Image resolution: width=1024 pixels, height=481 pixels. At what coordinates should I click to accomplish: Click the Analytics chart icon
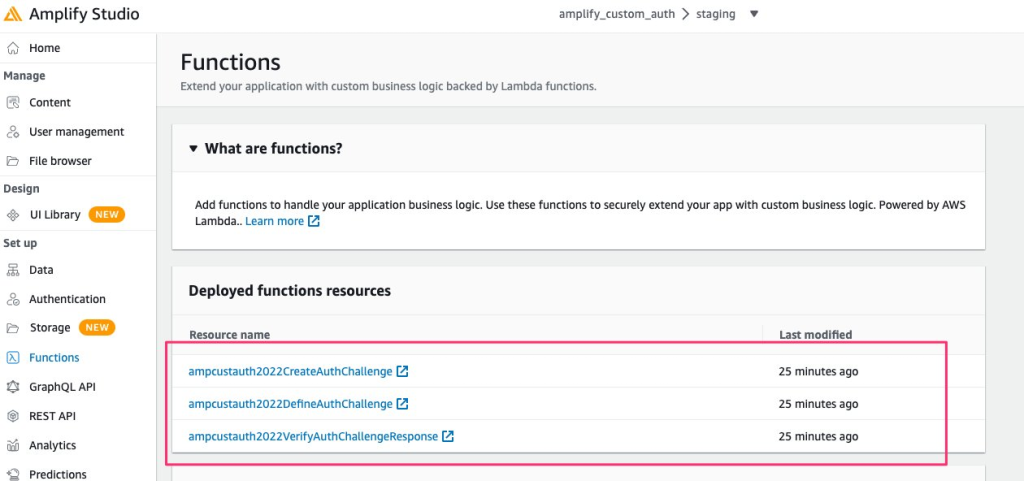point(12,446)
